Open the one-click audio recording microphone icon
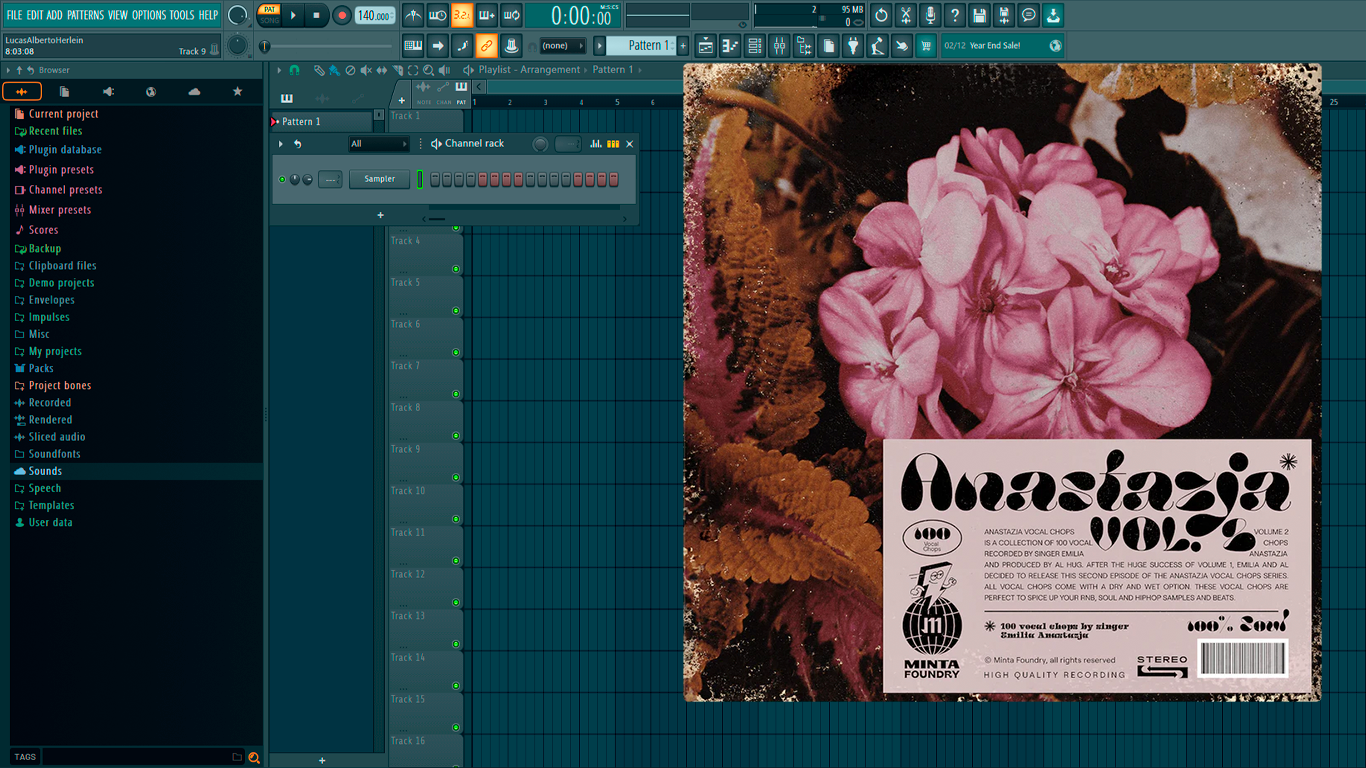1366x768 pixels. (x=930, y=15)
